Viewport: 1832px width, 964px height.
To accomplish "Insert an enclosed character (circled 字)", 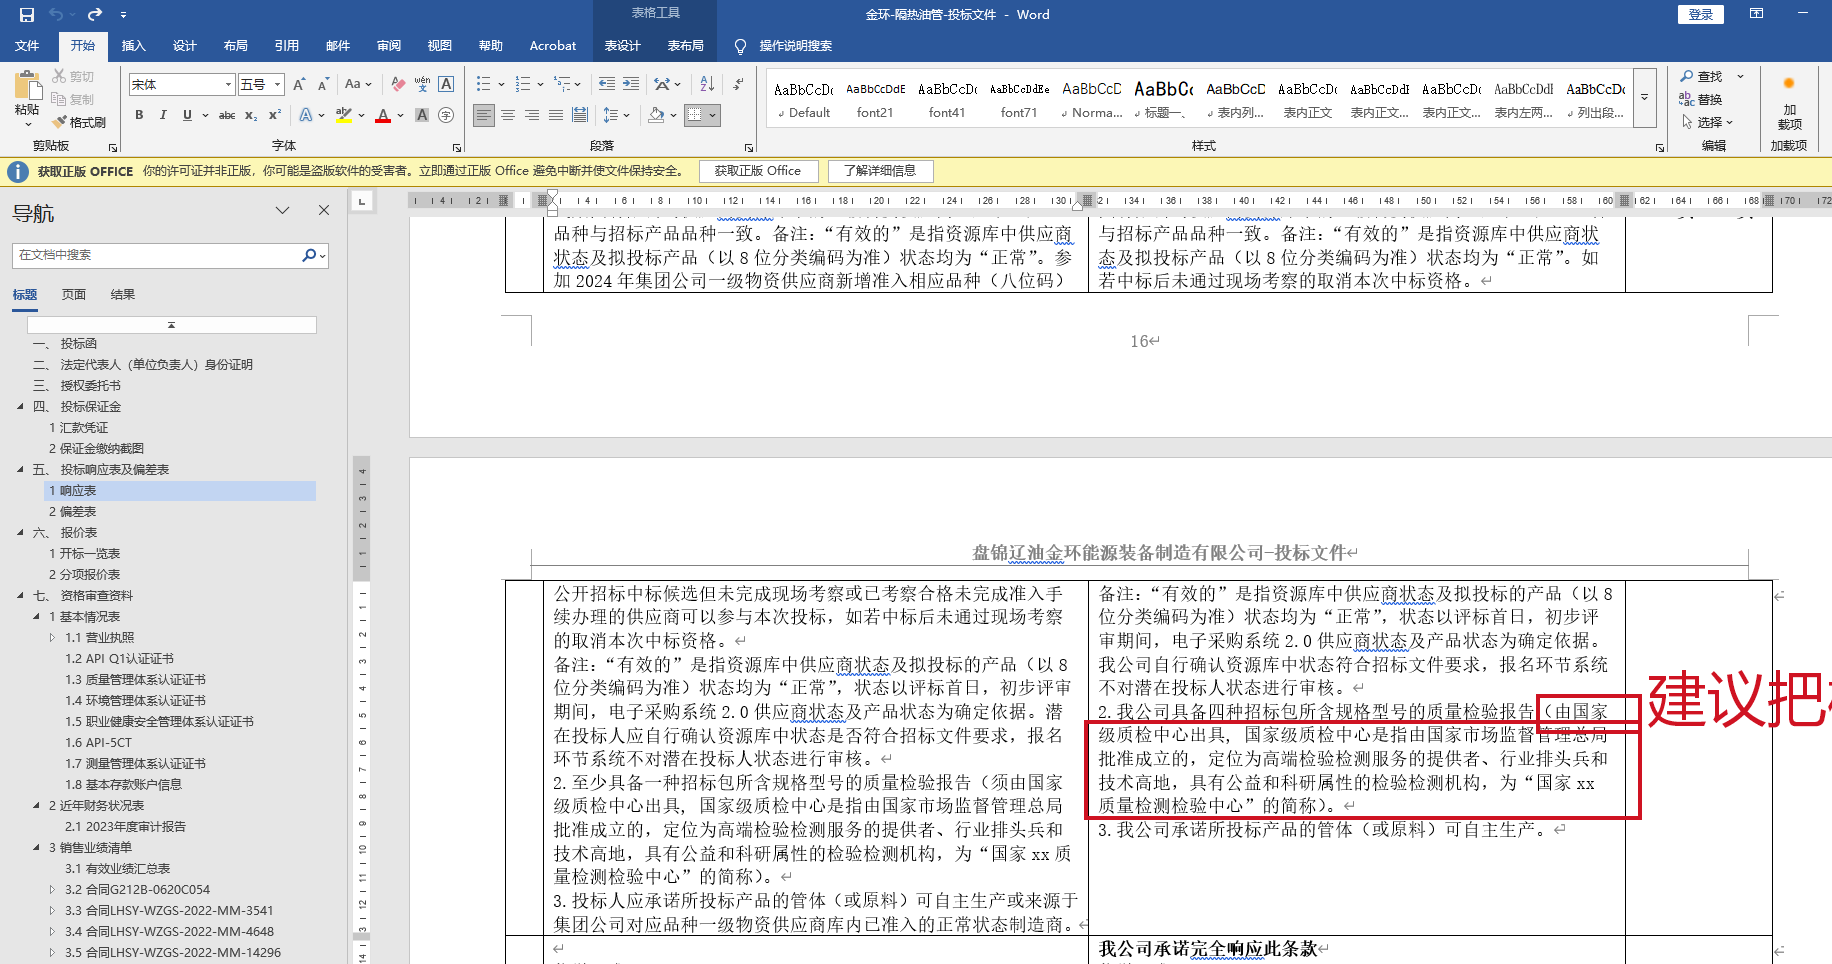I will click(x=446, y=115).
